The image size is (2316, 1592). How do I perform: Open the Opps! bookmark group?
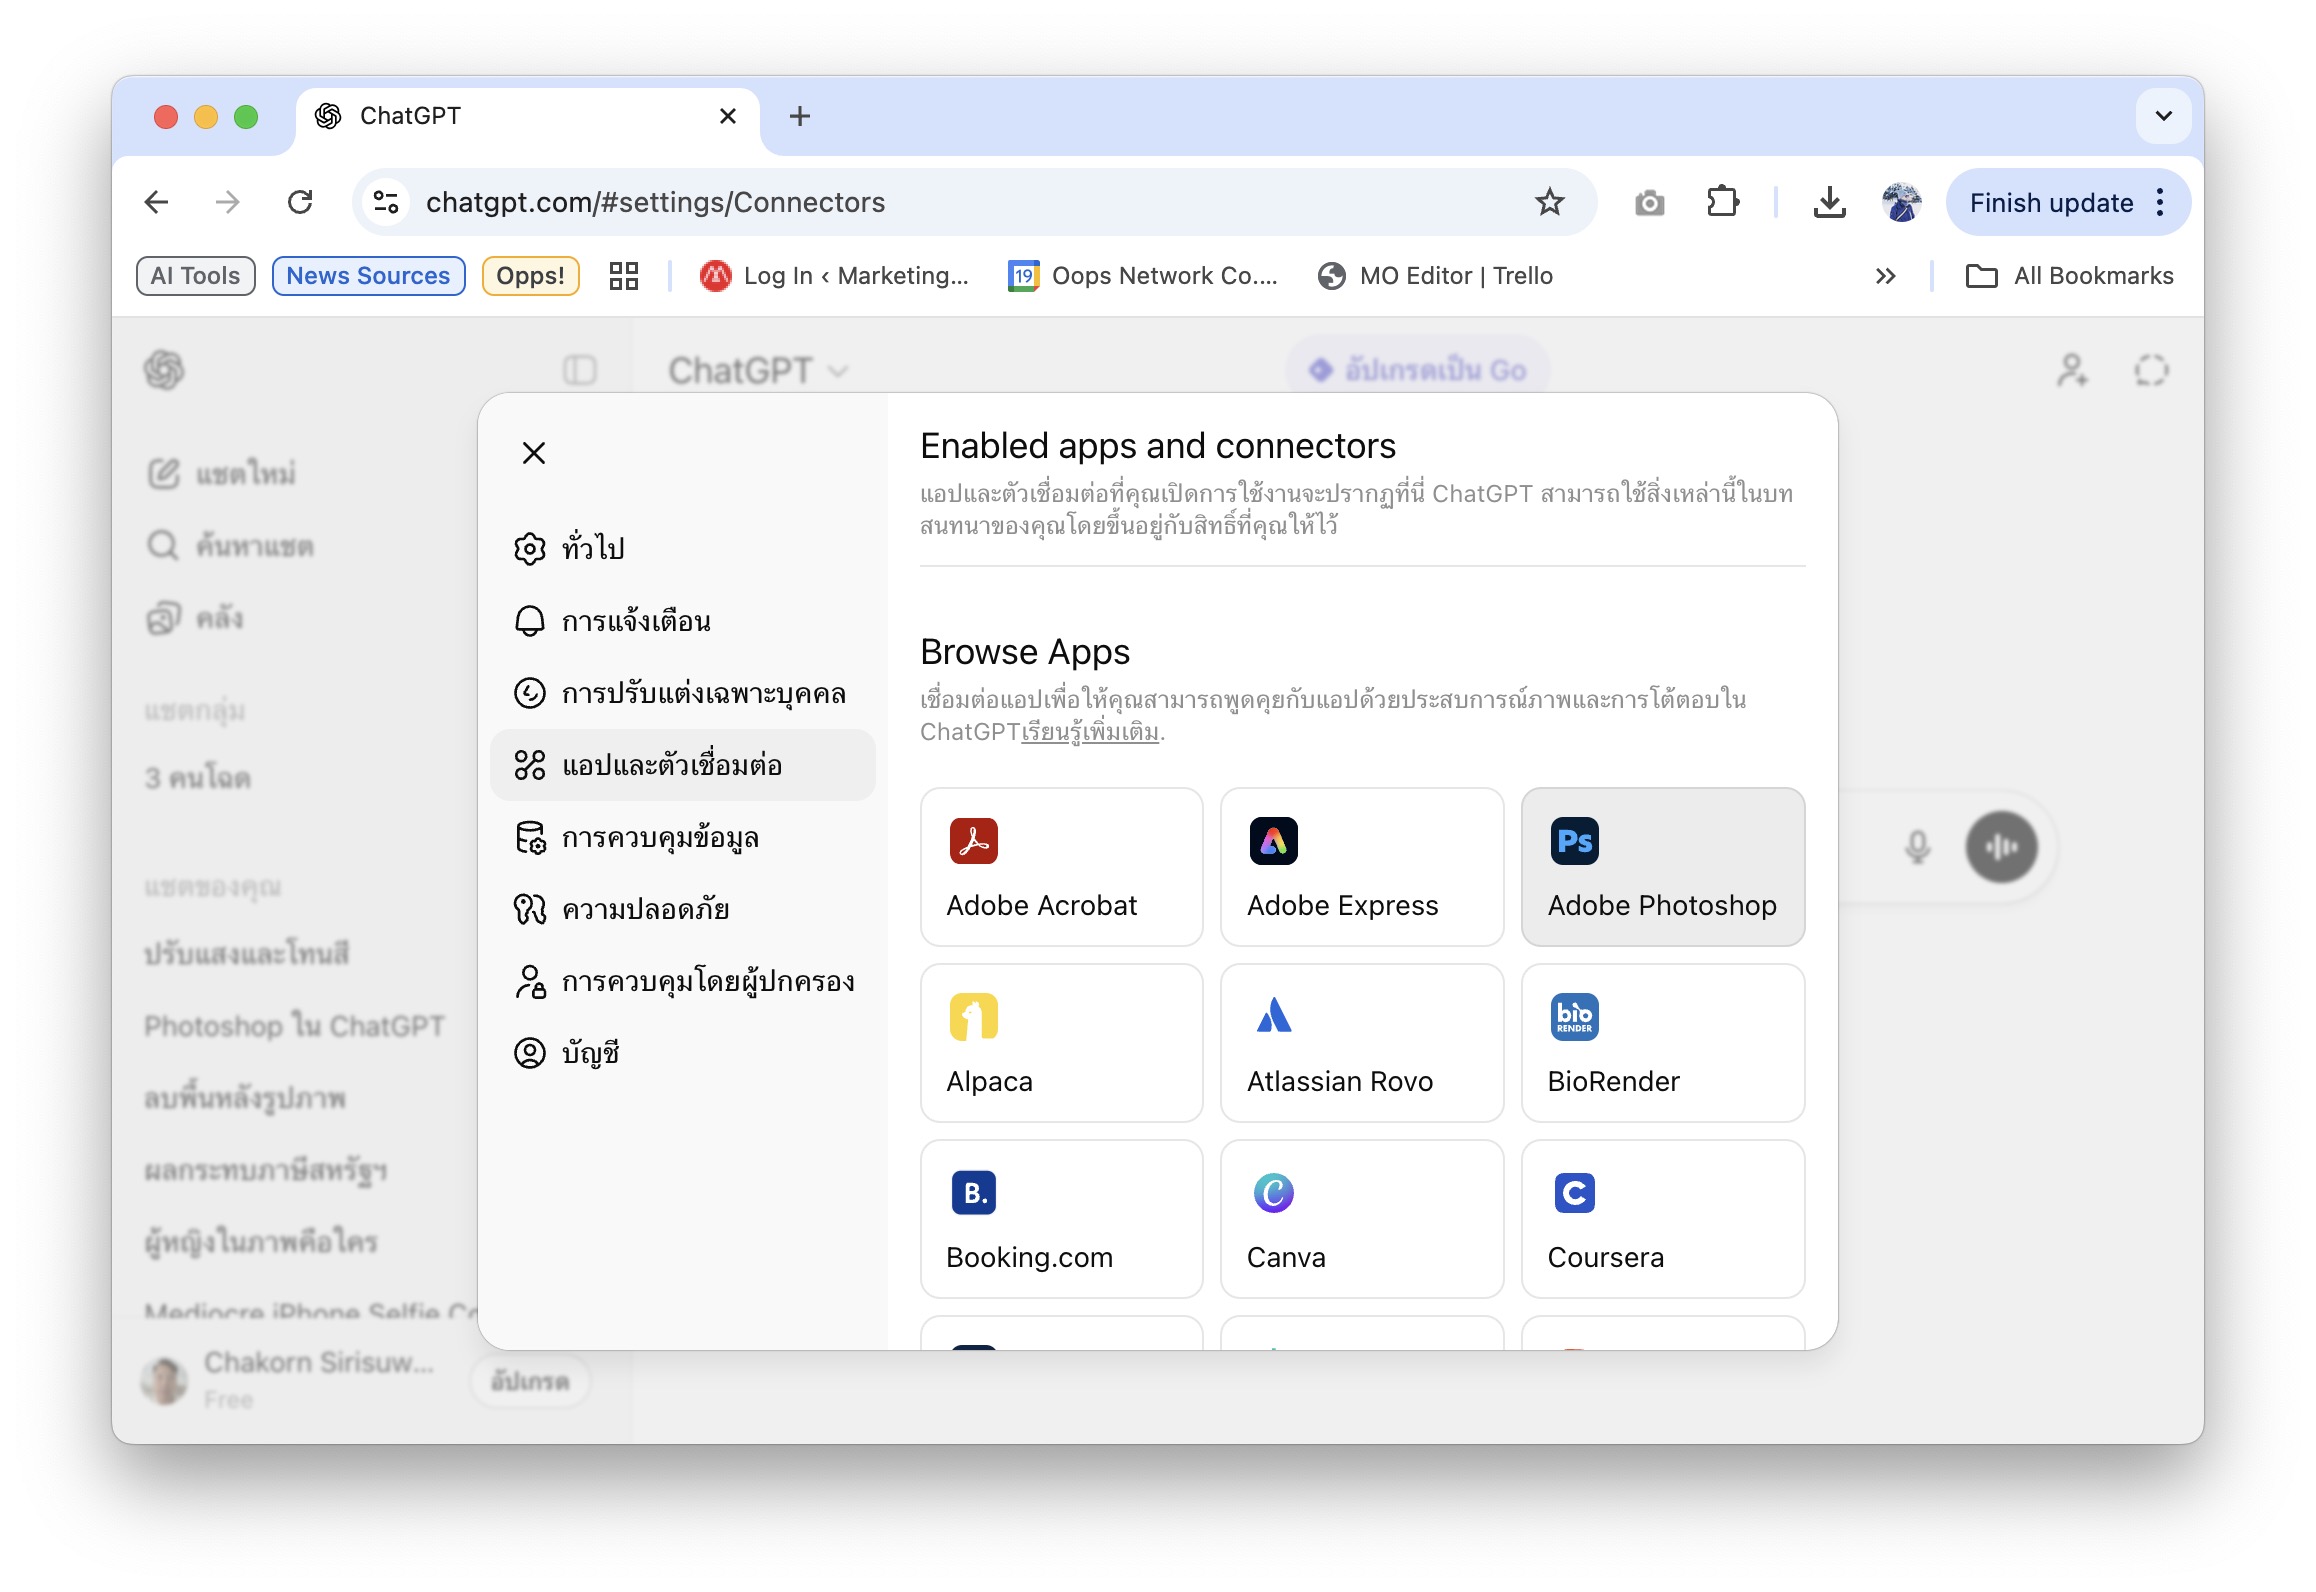tap(531, 276)
